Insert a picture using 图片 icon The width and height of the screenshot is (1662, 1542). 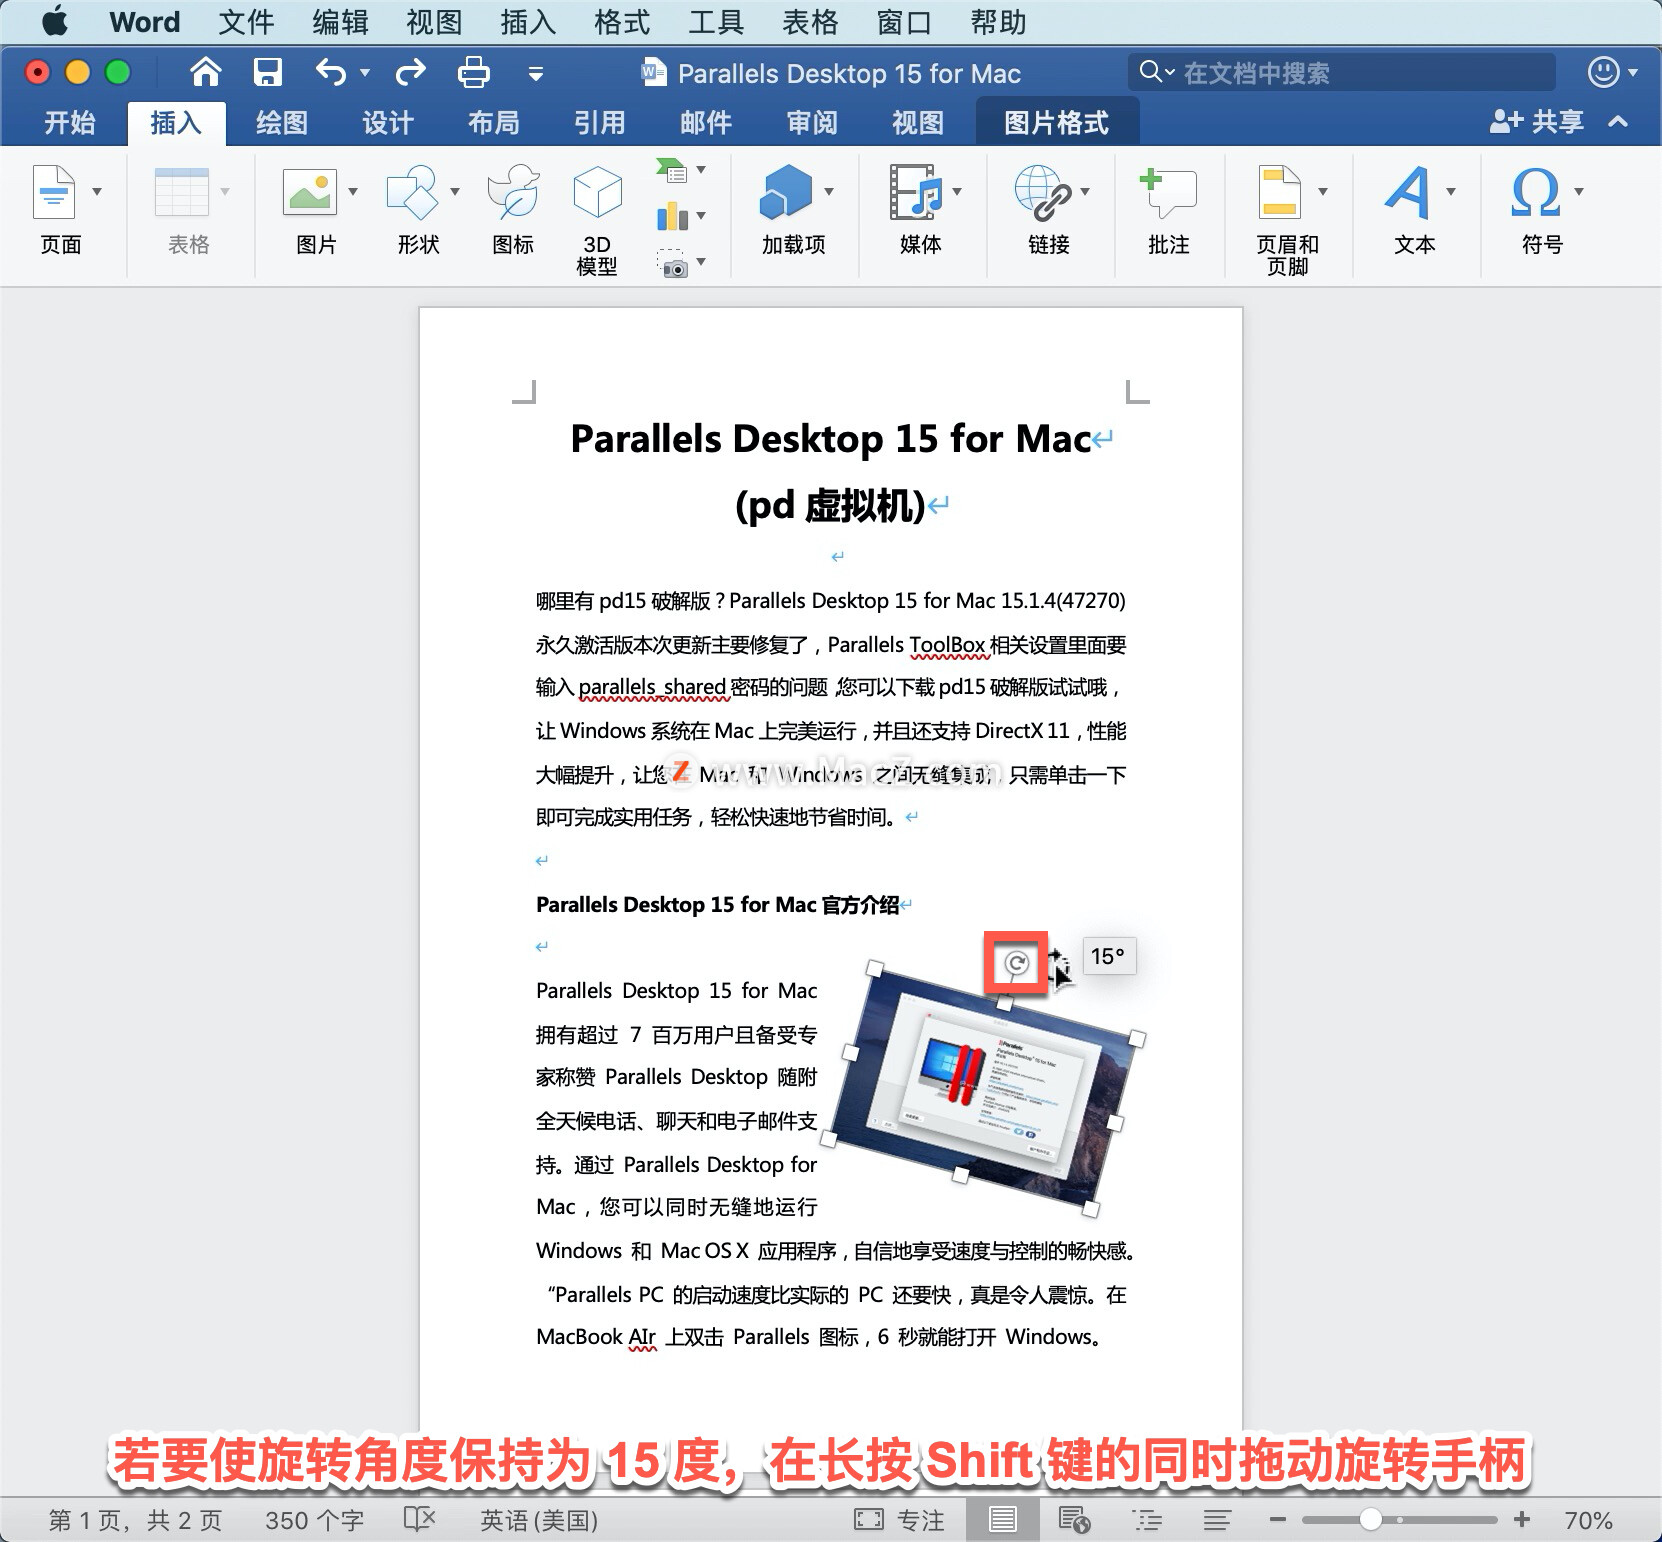point(310,192)
